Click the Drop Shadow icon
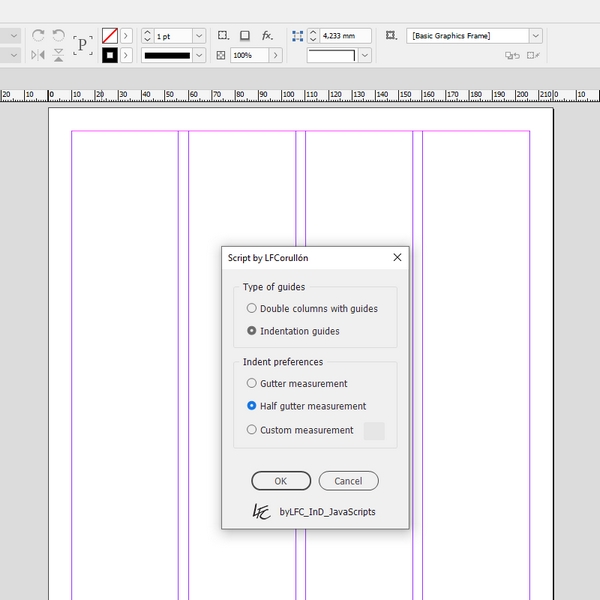 coord(245,36)
